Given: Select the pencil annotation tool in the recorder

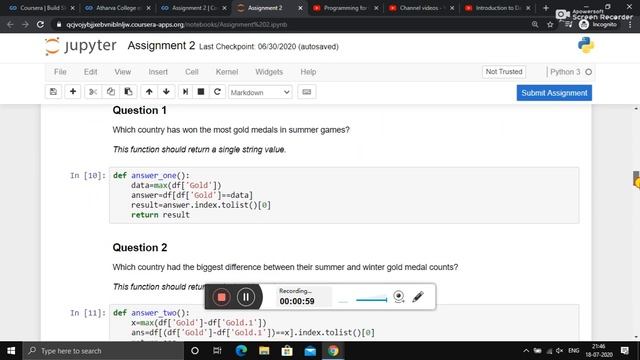Looking at the screenshot, I should pyautogui.click(x=418, y=297).
